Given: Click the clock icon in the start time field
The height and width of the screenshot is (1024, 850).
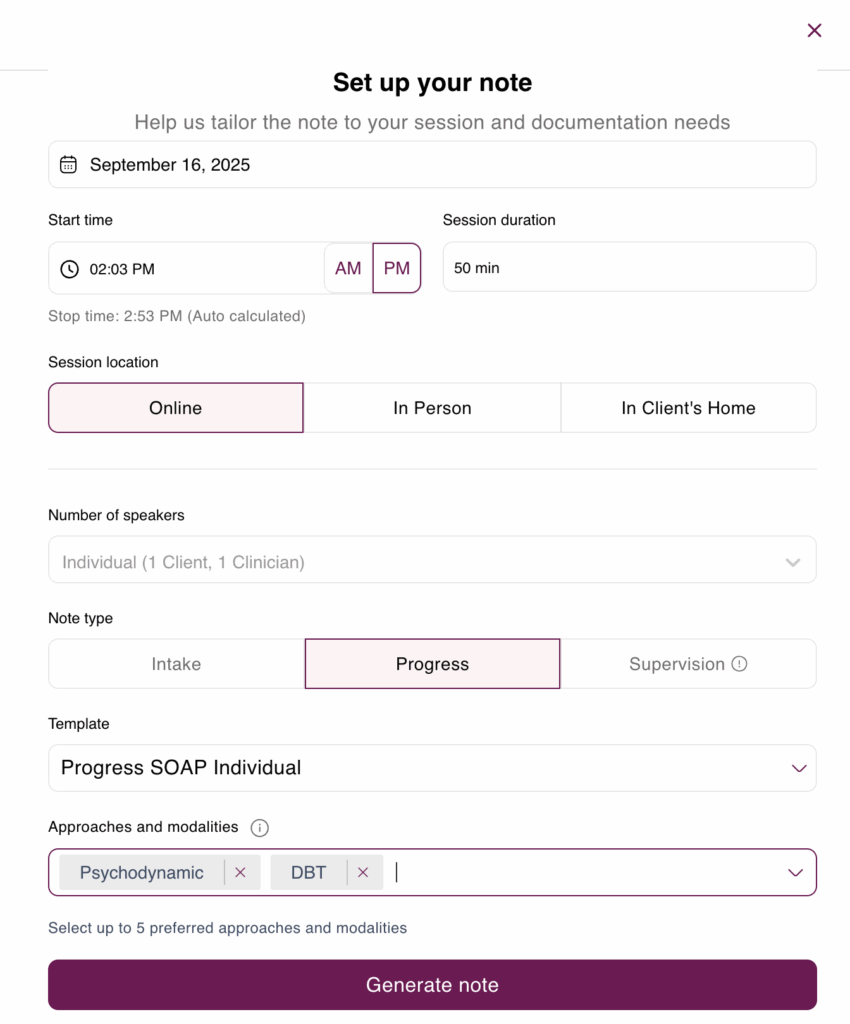Looking at the screenshot, I should (x=69, y=269).
